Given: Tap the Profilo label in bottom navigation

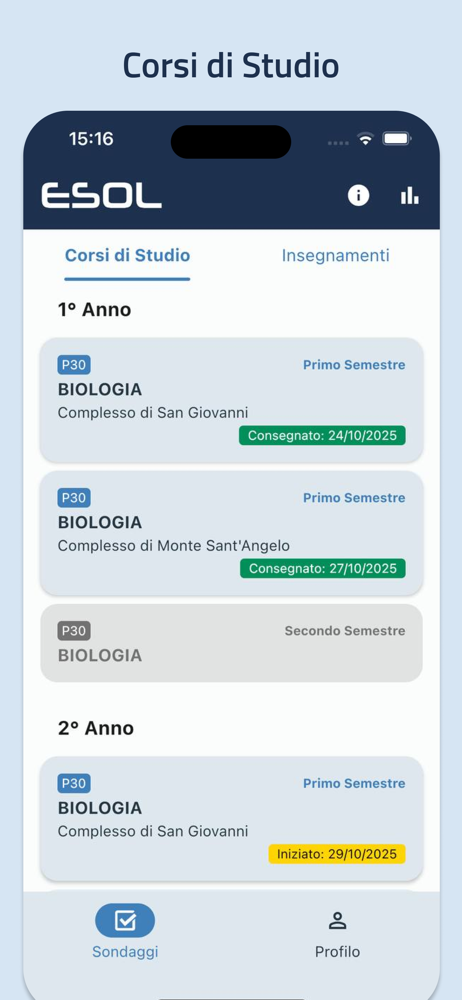Looking at the screenshot, I should point(337,952).
